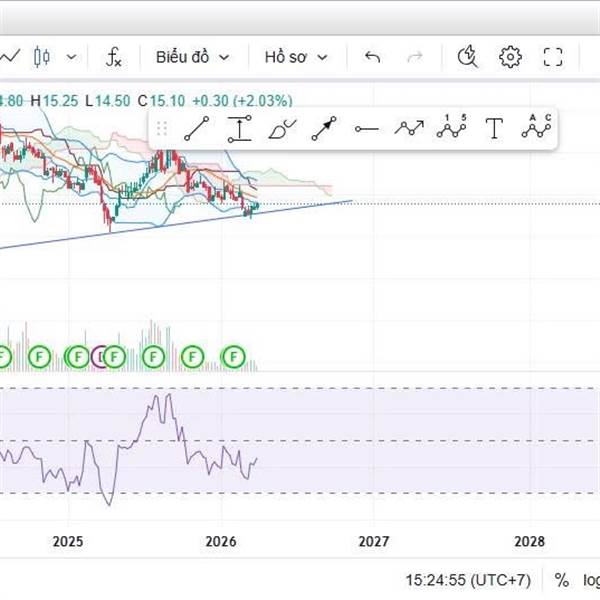Screen dimensions: 600x600
Task: Open chart settings gear
Action: (510, 57)
